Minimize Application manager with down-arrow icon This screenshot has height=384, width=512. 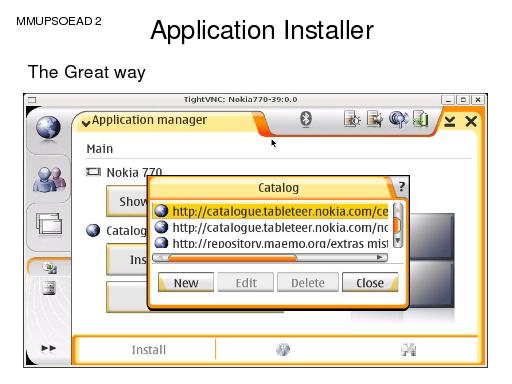pyautogui.click(x=450, y=121)
